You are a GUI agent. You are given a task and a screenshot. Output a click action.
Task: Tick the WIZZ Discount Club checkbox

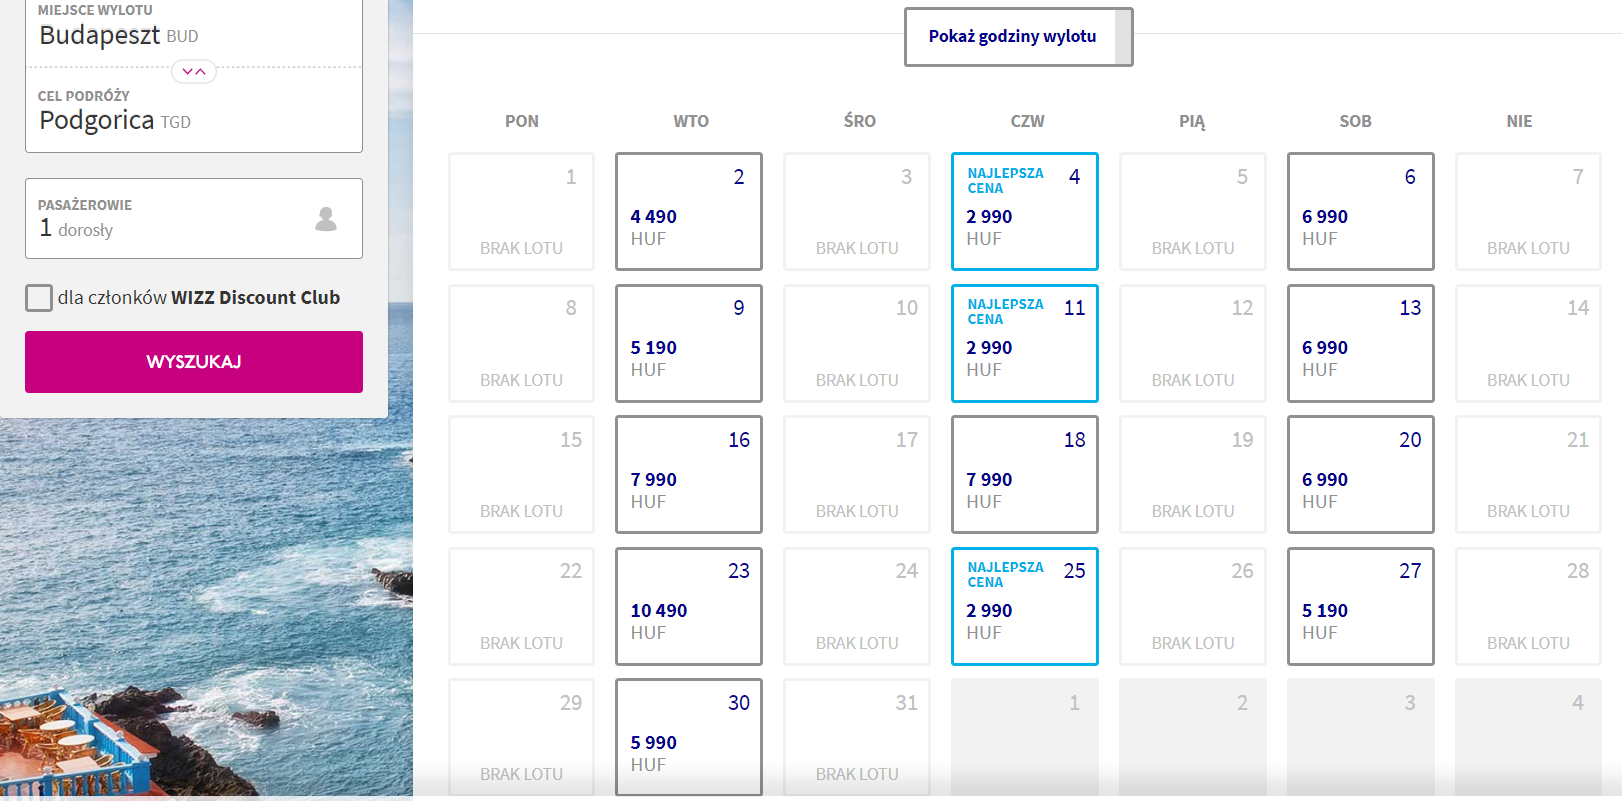click(39, 298)
